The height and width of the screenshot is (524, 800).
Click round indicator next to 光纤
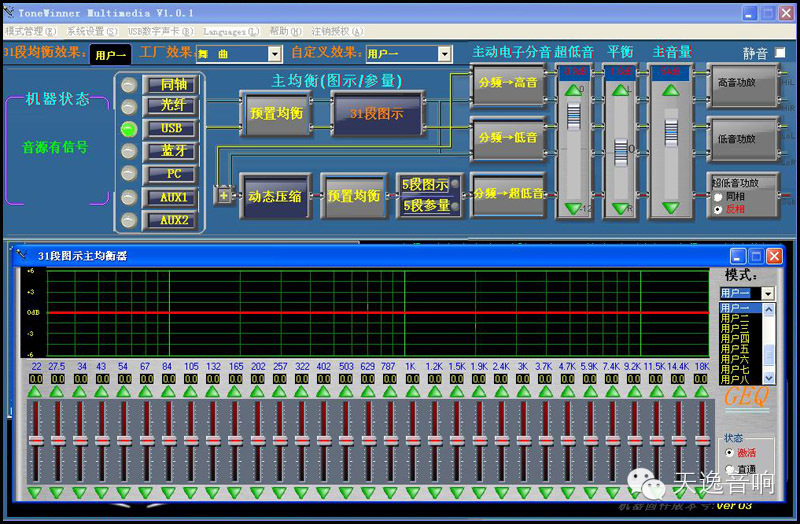(129, 107)
